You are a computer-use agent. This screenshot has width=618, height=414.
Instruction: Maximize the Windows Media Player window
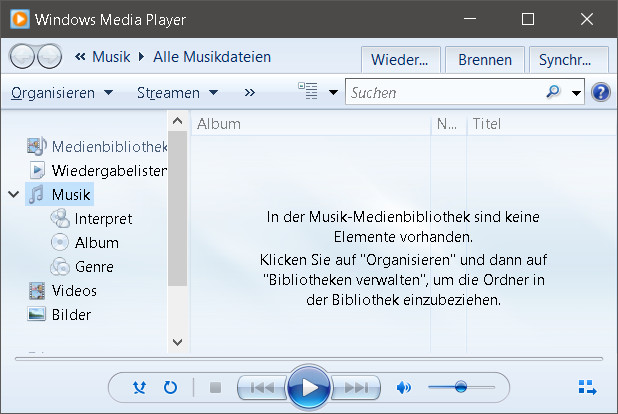(528, 19)
